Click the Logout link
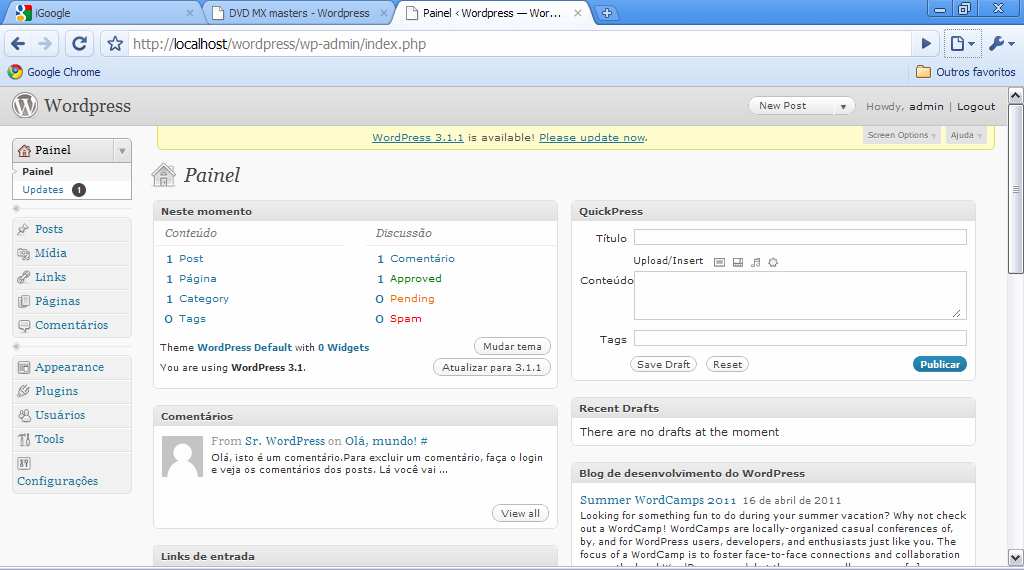The width and height of the screenshot is (1024, 570). point(976,106)
